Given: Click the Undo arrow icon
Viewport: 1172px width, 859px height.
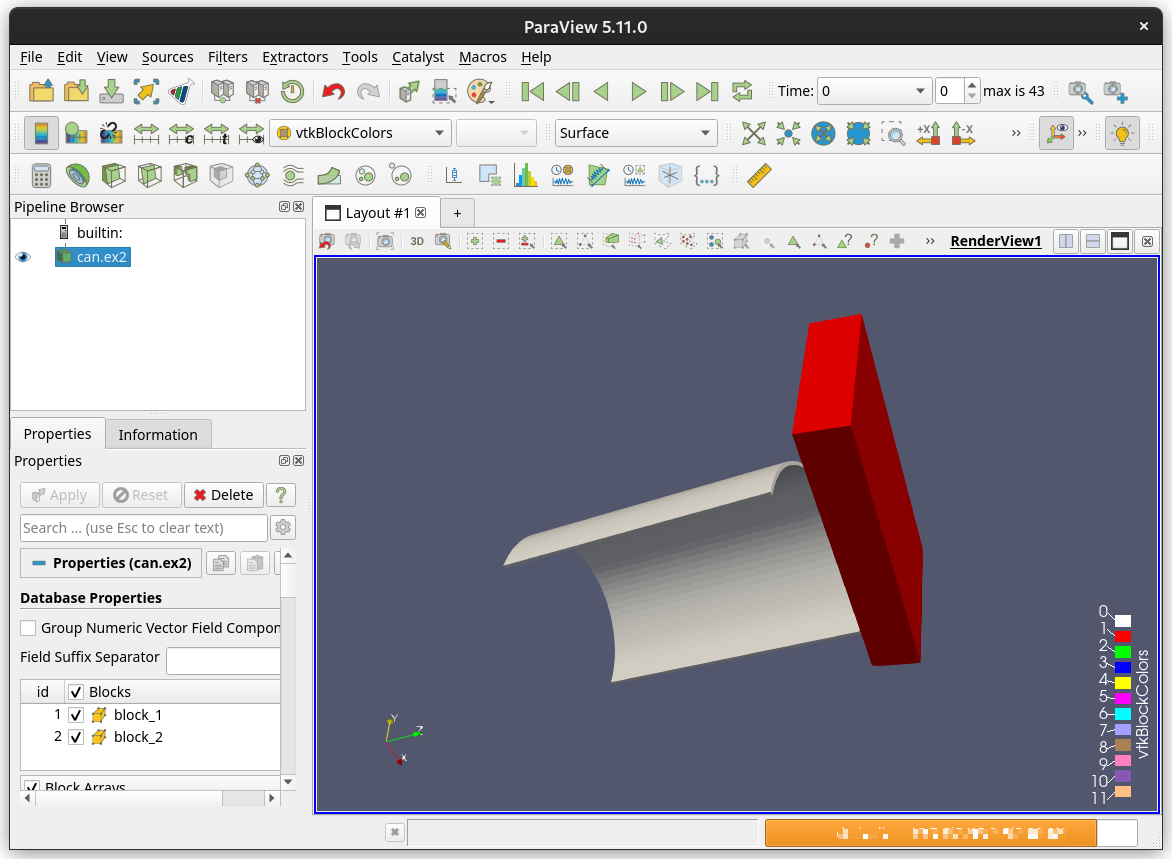Looking at the screenshot, I should point(333,91).
